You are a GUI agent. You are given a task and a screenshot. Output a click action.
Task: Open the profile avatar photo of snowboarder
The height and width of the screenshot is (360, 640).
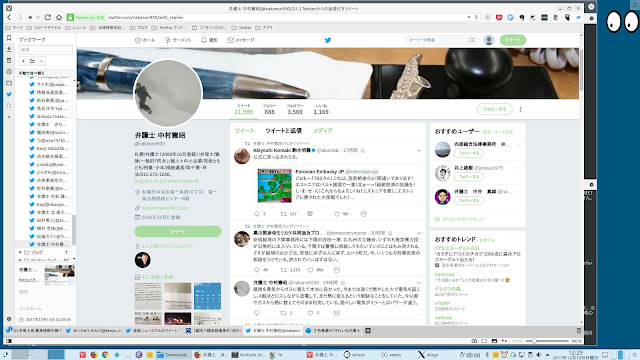[x=168, y=93]
